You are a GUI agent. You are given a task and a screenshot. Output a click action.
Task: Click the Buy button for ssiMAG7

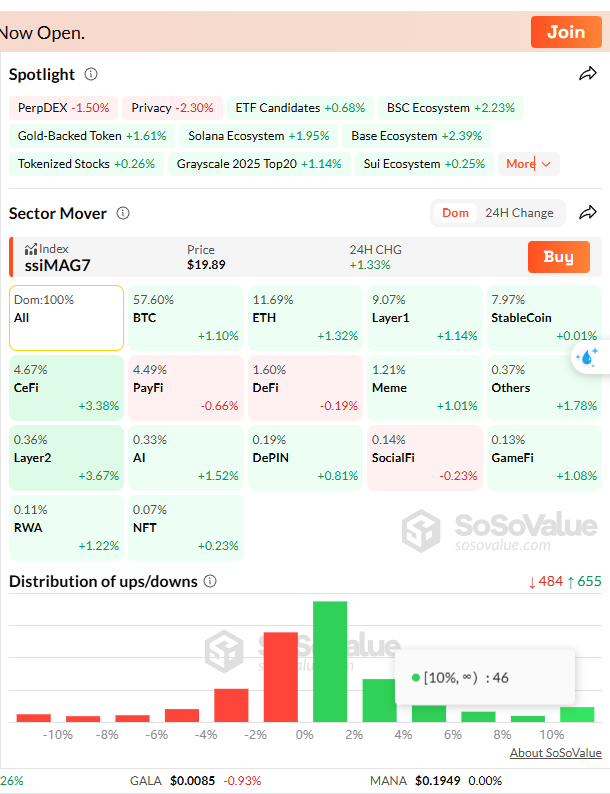(x=557, y=257)
